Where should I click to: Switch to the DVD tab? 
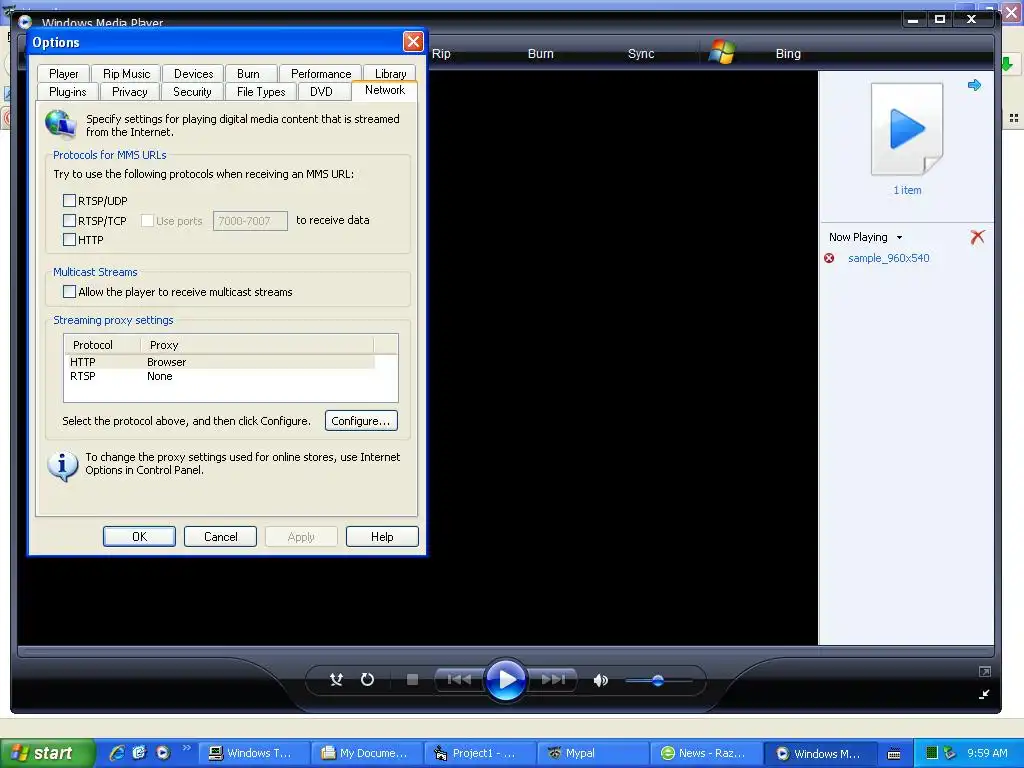[x=321, y=92]
